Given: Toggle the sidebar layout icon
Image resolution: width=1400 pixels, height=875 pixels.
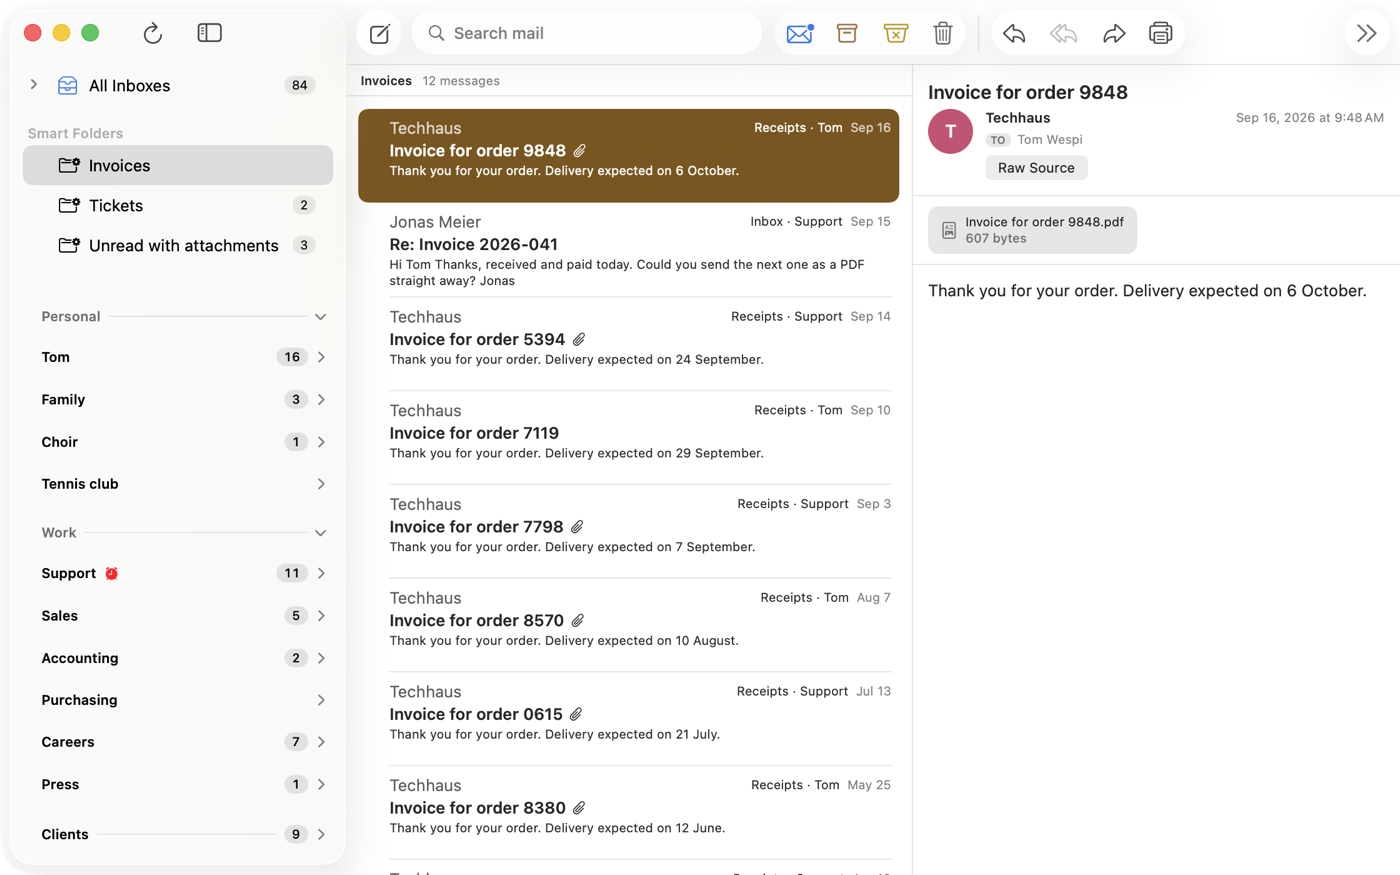Looking at the screenshot, I should click(x=209, y=33).
